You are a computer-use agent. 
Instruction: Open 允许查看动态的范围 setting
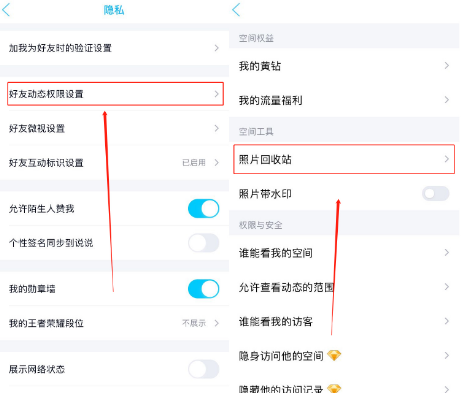(344, 287)
